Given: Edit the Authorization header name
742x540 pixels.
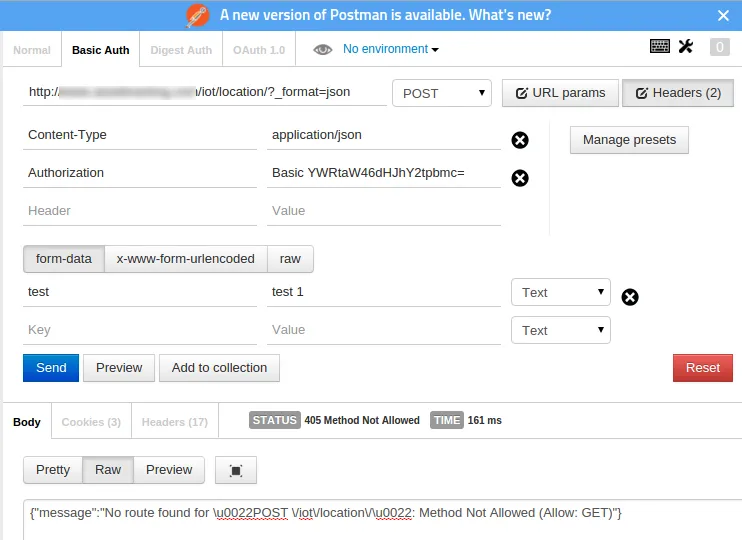Looking at the screenshot, I should (x=140, y=173).
